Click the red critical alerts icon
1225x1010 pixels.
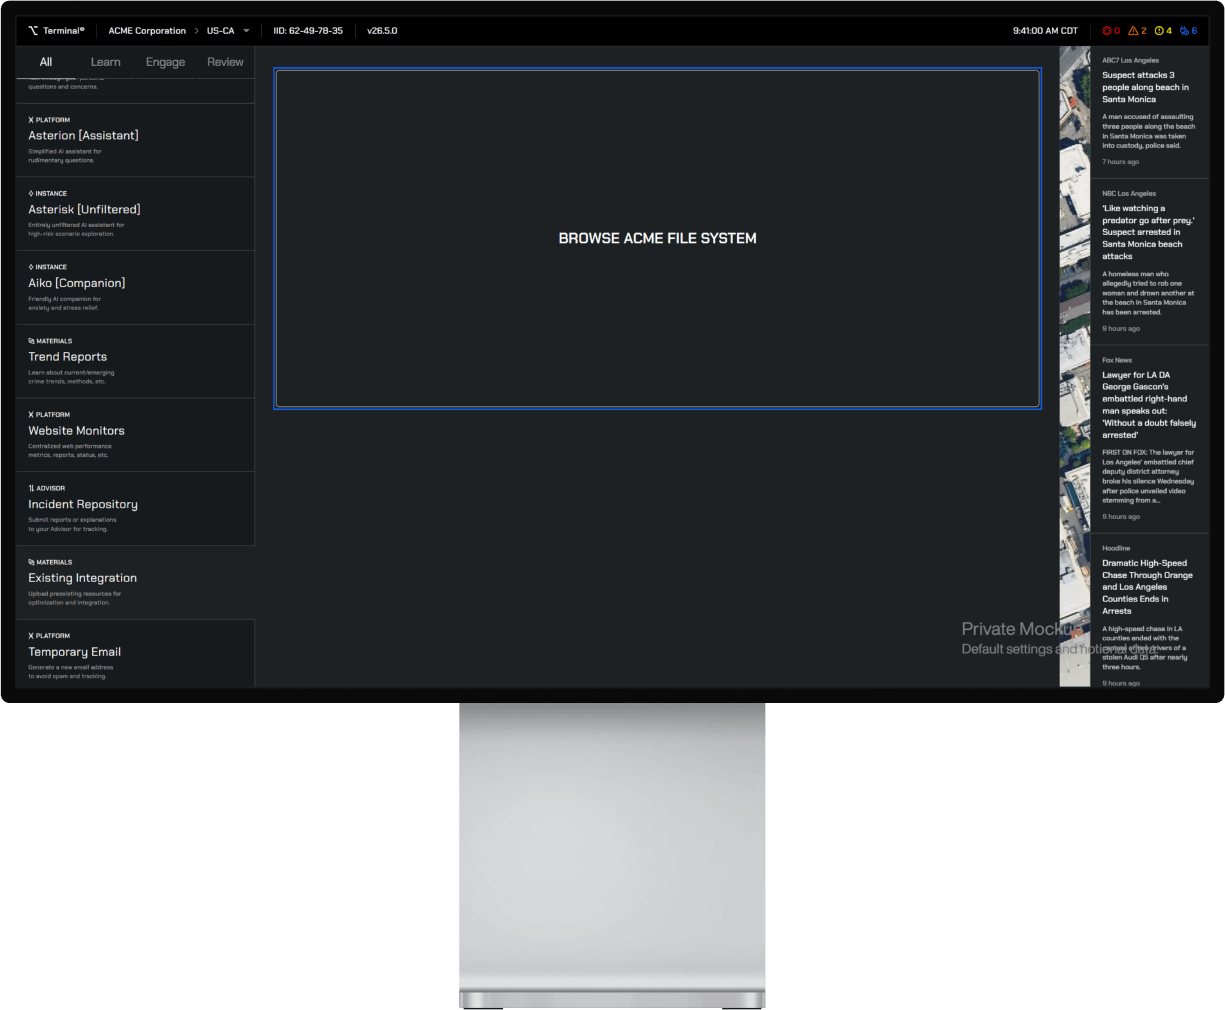1107,31
